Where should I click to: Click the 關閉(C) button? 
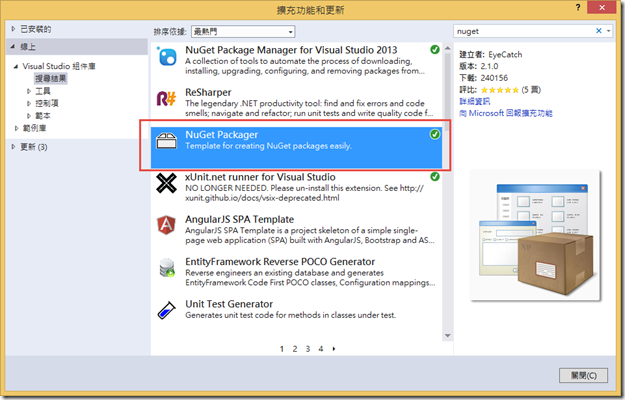[x=584, y=375]
